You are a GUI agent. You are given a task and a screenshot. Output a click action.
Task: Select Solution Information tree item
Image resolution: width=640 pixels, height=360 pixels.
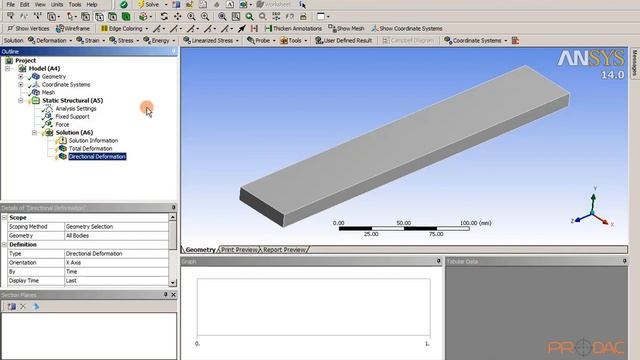point(93,140)
